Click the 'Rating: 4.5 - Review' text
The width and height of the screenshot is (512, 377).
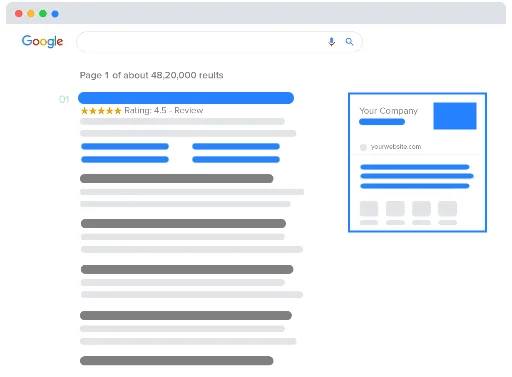point(164,110)
